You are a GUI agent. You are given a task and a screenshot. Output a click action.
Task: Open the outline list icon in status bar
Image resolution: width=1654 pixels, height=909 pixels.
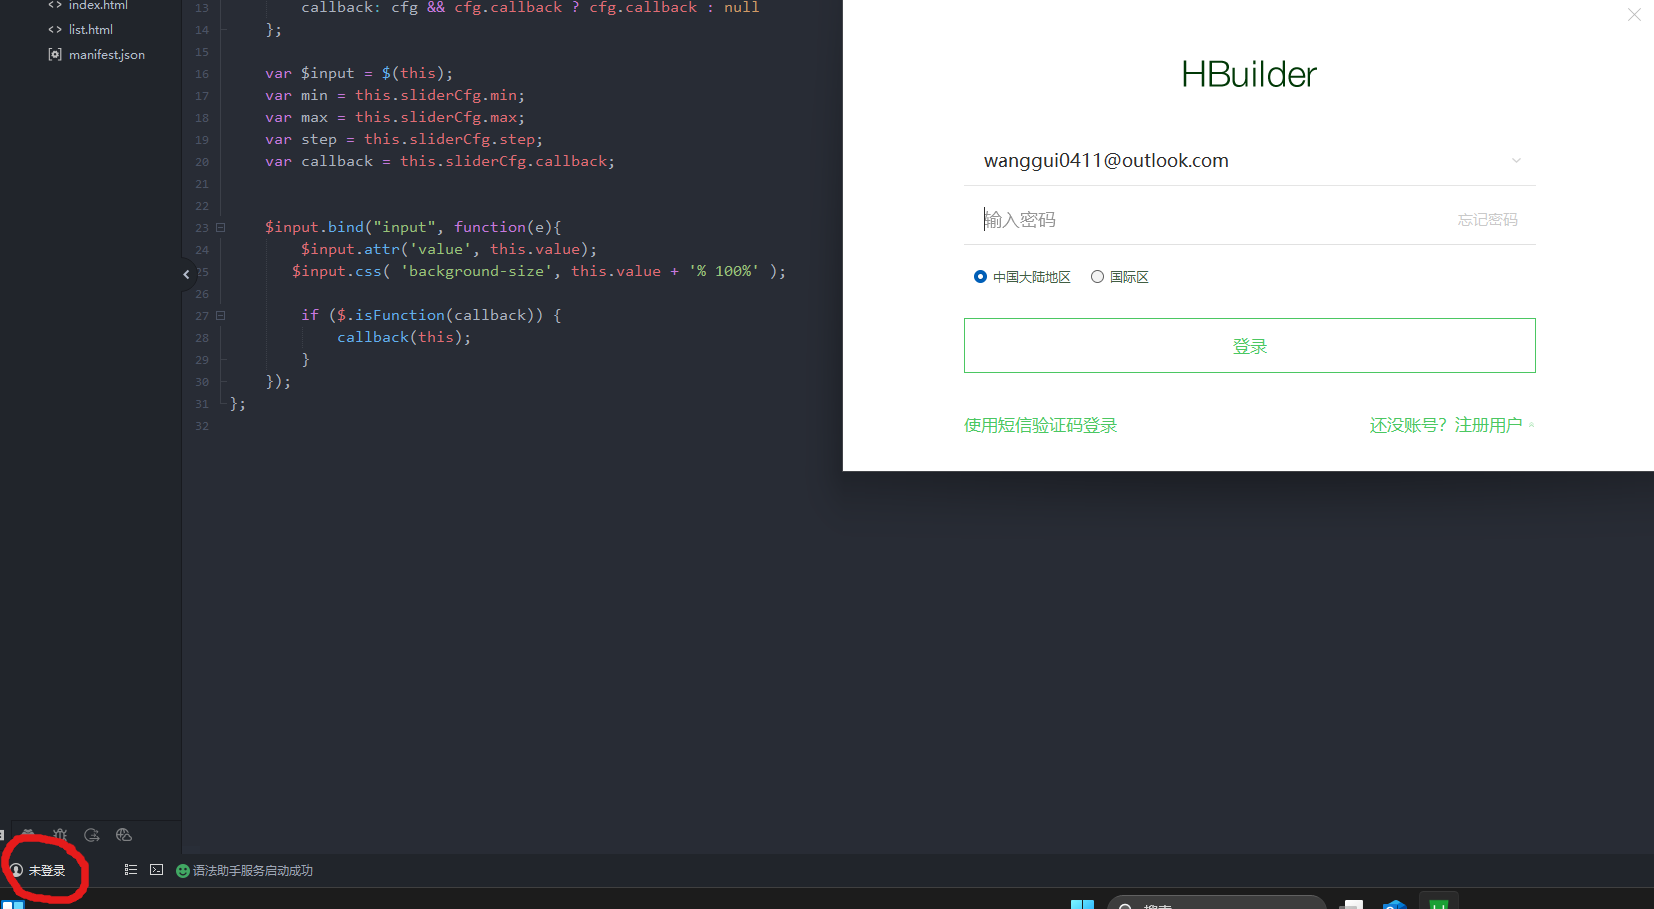130,870
